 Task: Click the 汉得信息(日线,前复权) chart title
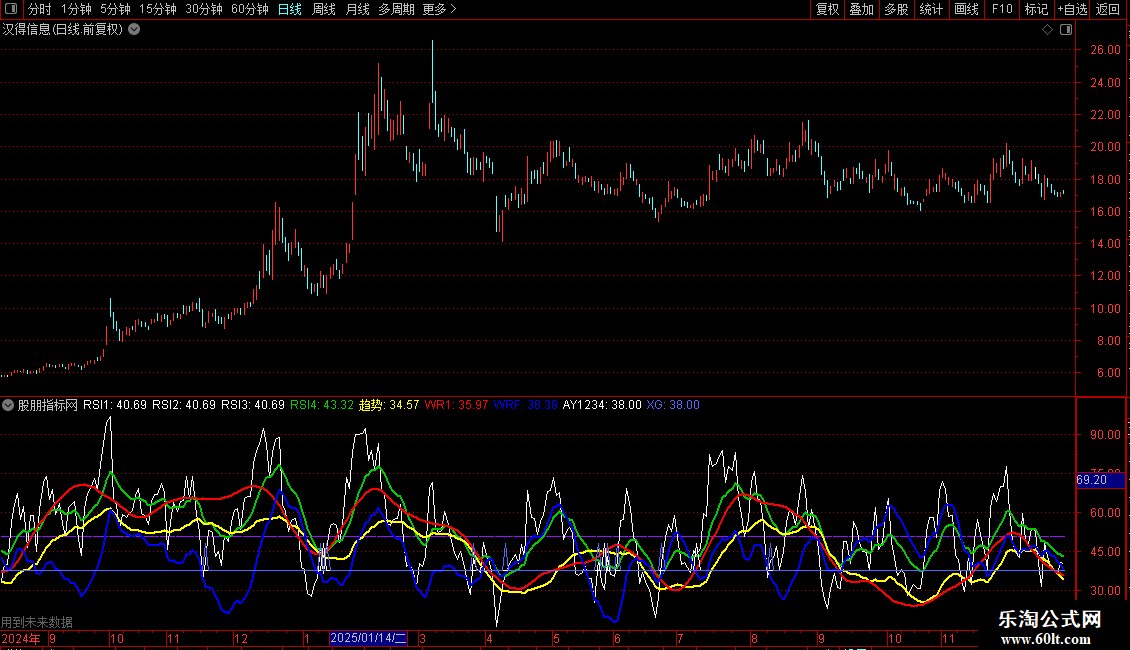pos(63,30)
